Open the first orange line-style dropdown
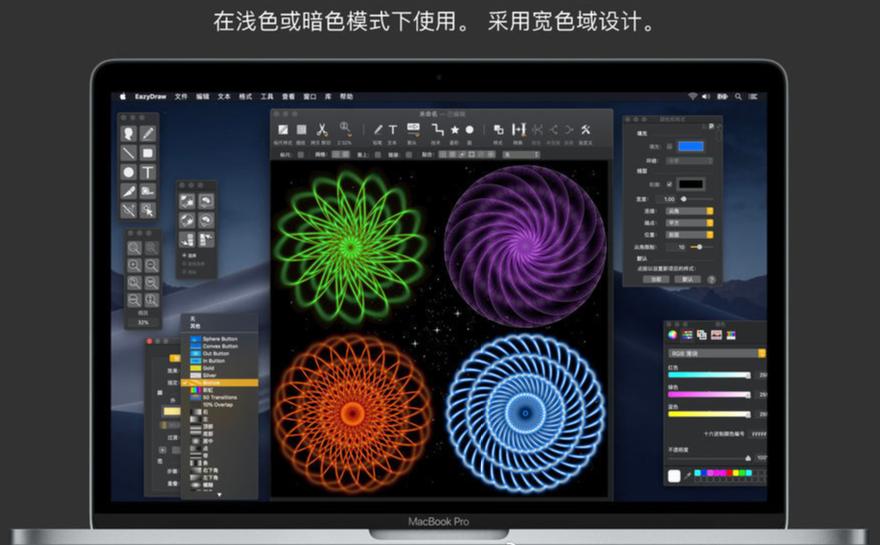Screen dimensions: 880x545 [x=710, y=211]
